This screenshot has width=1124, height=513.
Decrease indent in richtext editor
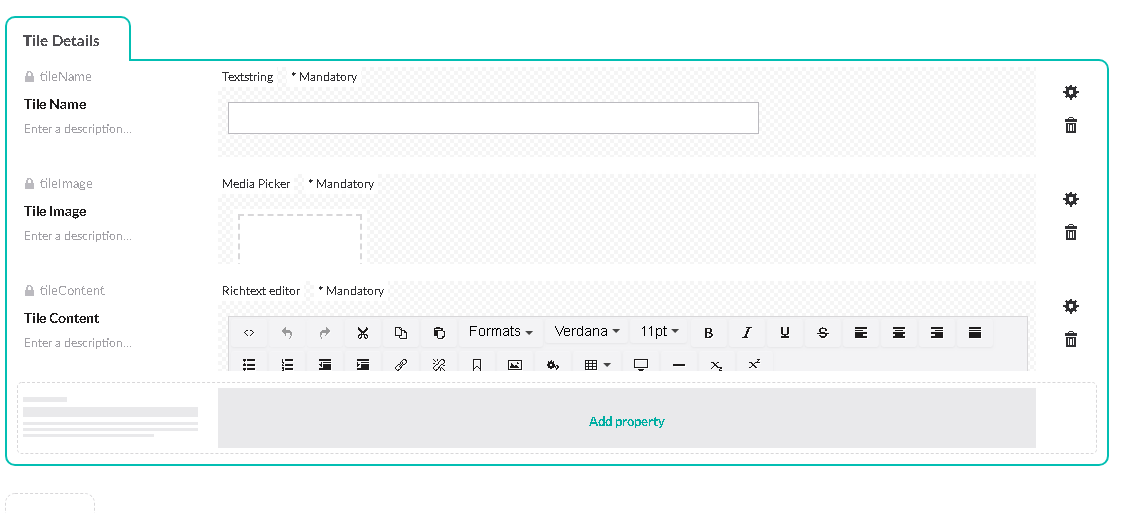tap(325, 364)
